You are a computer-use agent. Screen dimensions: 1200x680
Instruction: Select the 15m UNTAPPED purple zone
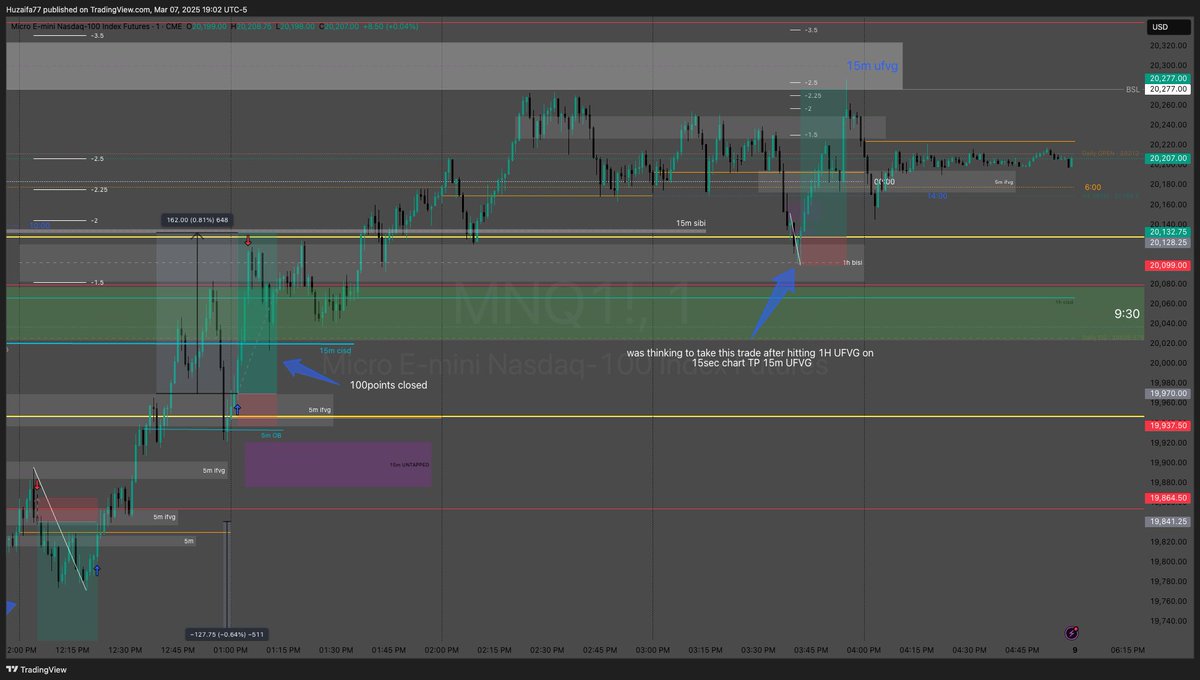tap(338, 465)
